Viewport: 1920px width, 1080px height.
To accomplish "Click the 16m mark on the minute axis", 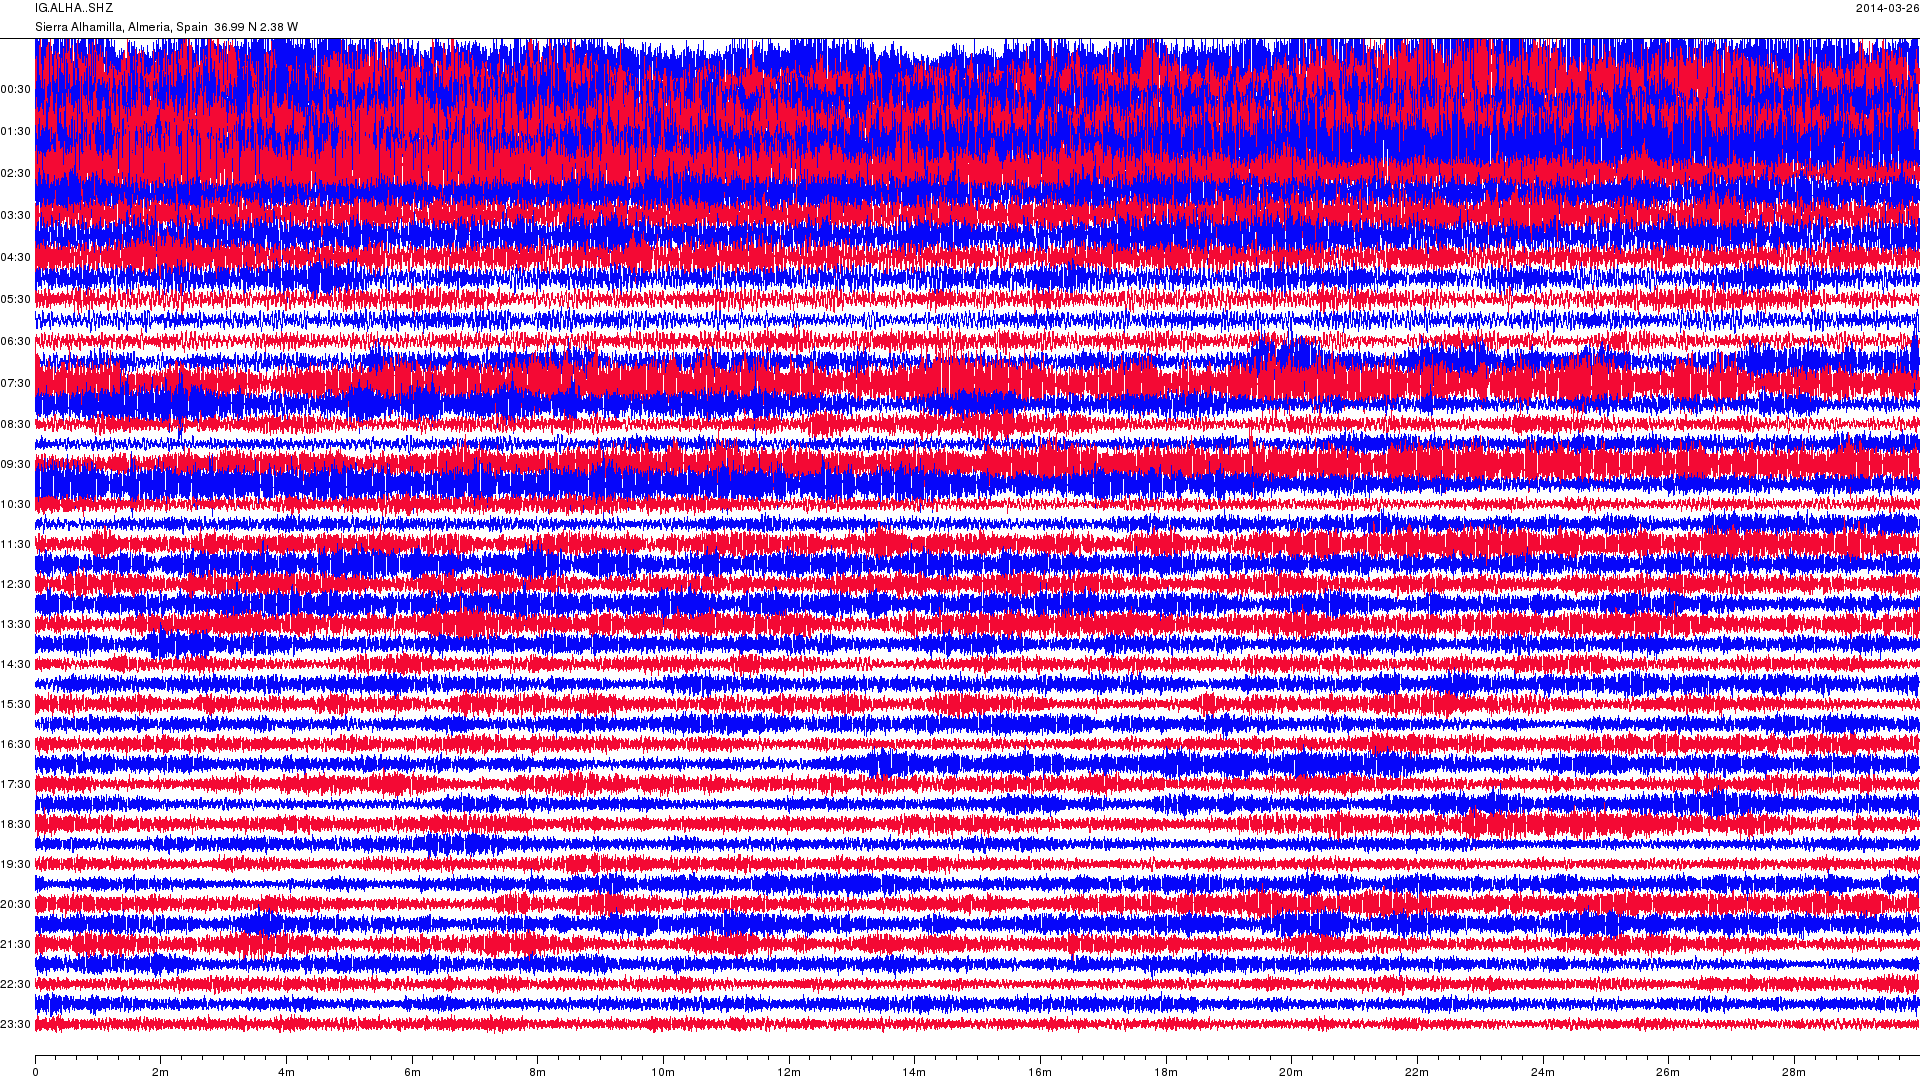I will [1040, 1072].
